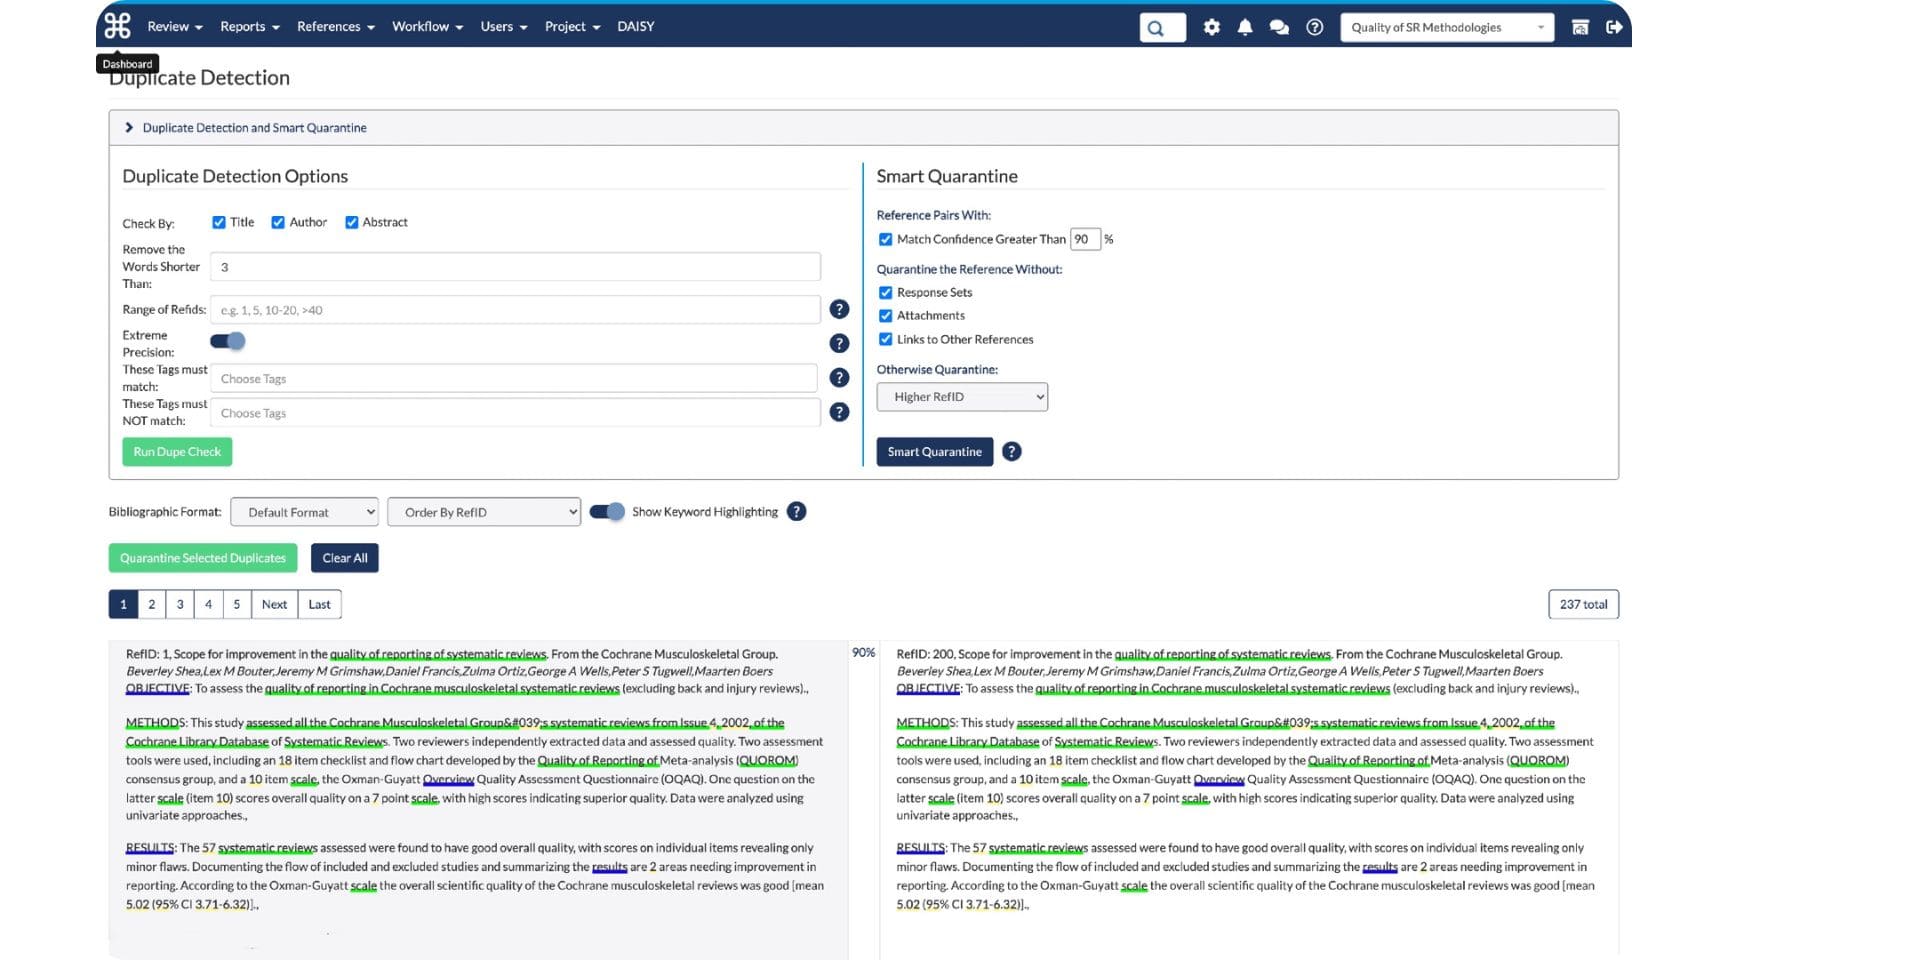
Task: Collapse Duplicate Detection and Smart Quarantine panel
Action: [x=129, y=128]
